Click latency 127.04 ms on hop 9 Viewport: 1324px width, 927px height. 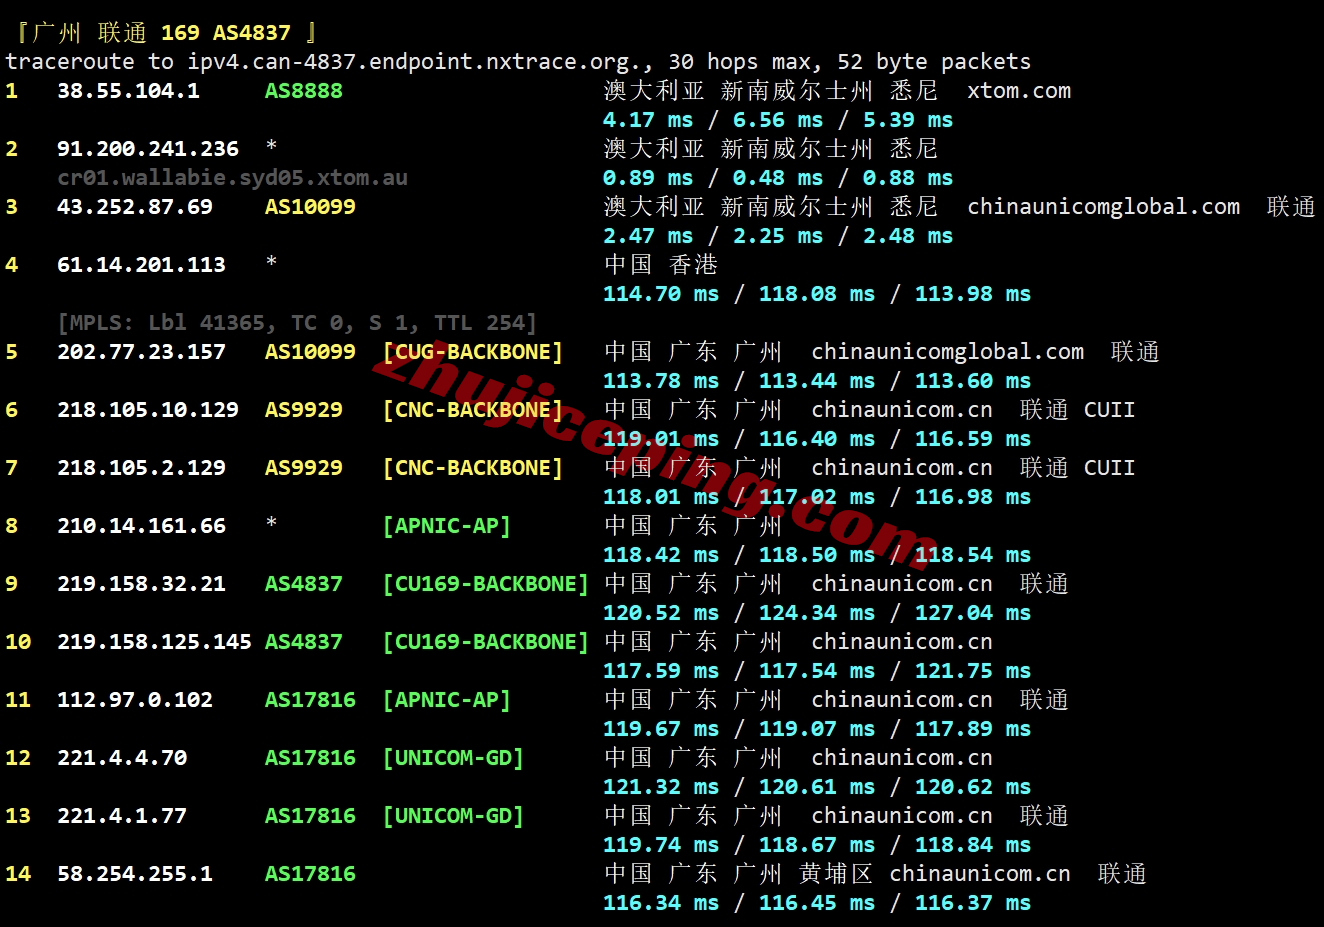coord(973,613)
